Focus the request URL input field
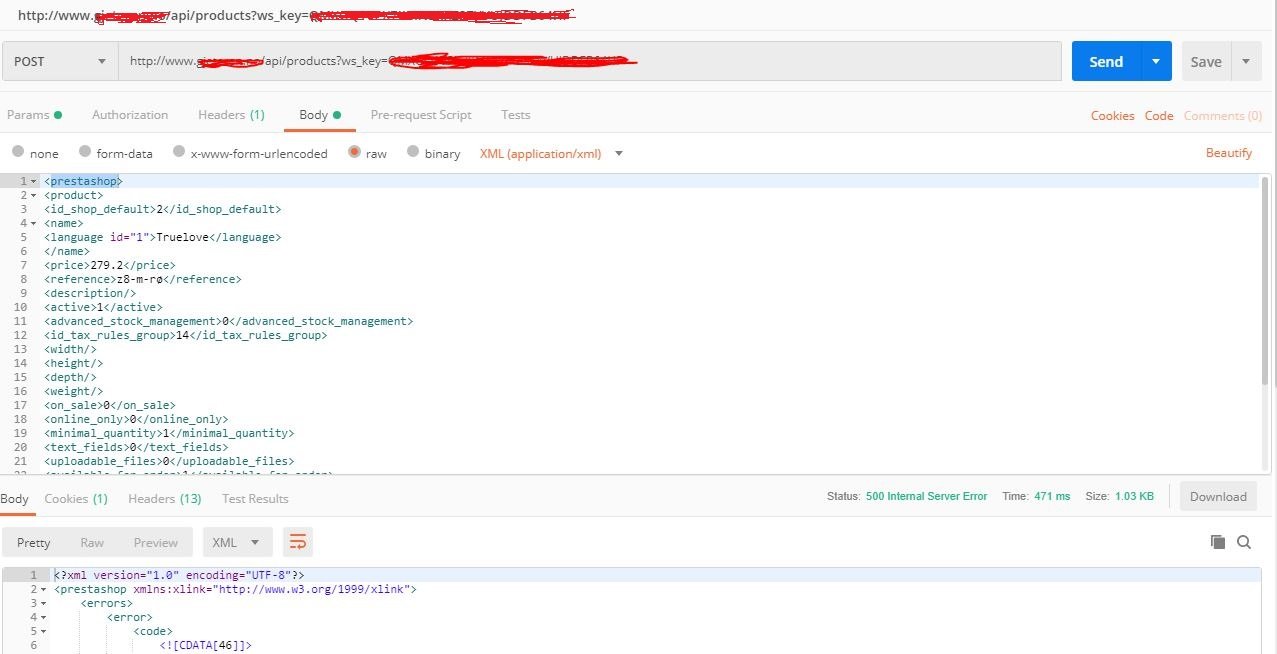Screen dimensions: 1277x654 click(590, 61)
